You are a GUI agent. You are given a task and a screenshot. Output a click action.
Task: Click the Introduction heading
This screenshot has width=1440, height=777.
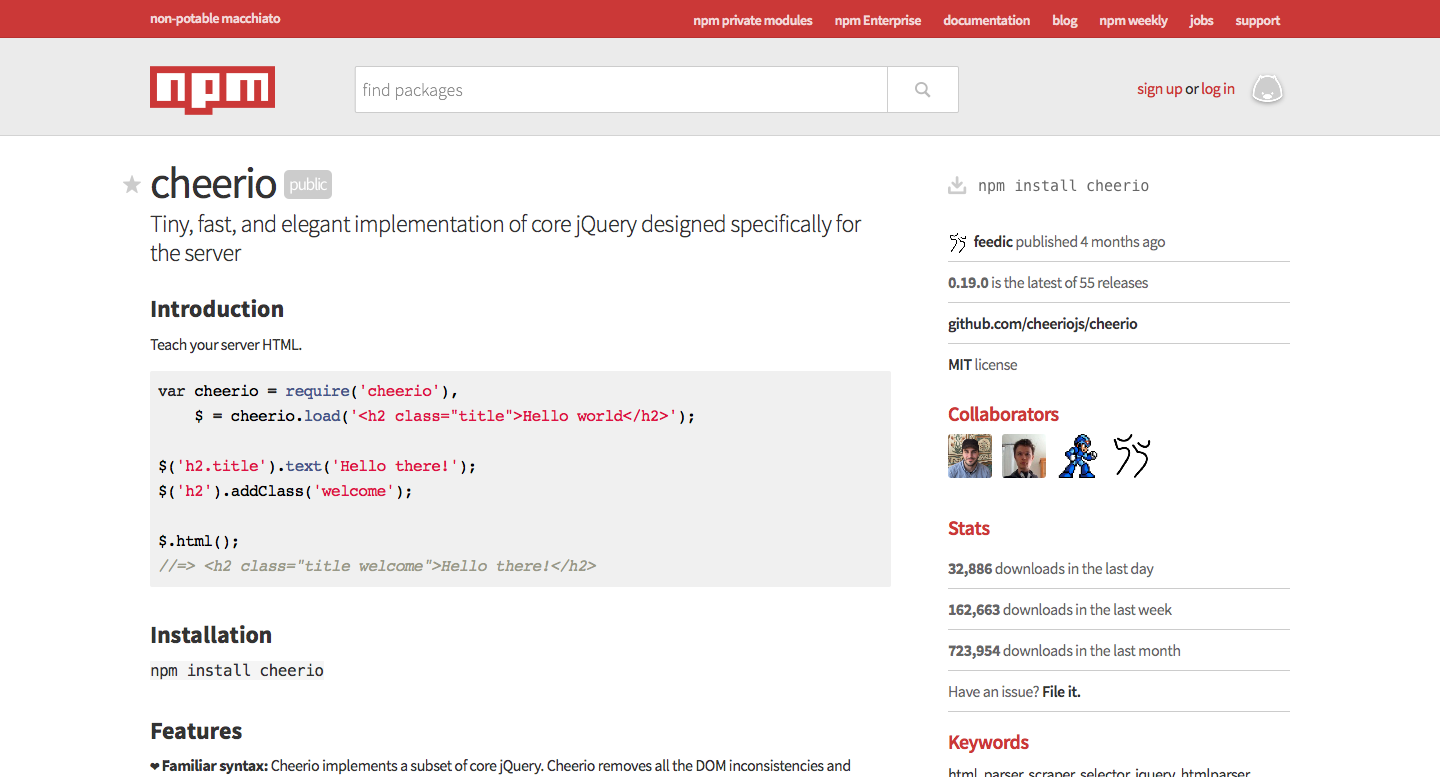click(217, 309)
